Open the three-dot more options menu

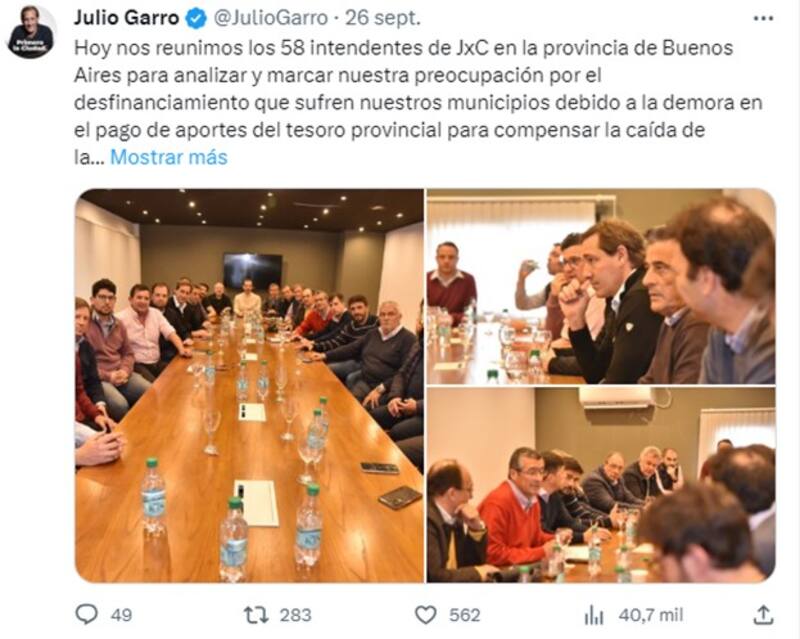763,18
